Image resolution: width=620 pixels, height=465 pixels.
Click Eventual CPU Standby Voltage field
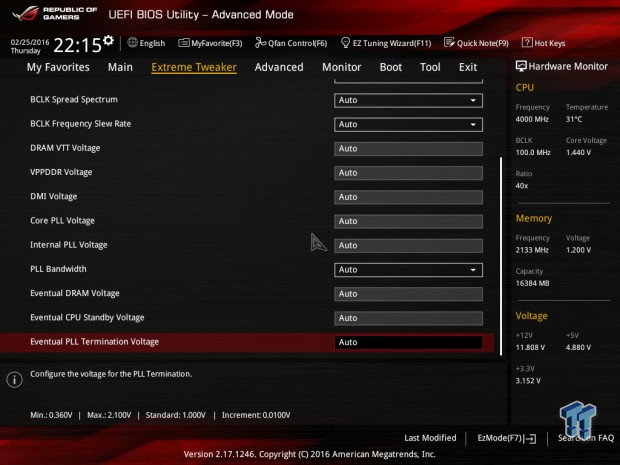[408, 318]
